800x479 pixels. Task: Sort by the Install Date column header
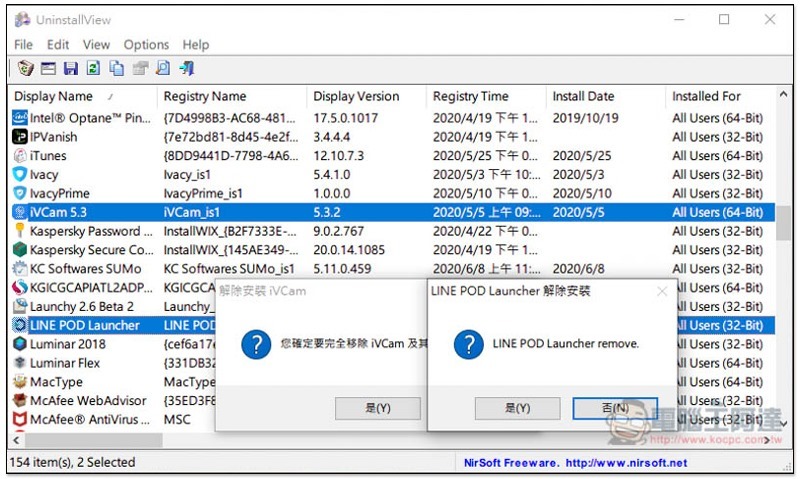pos(583,96)
